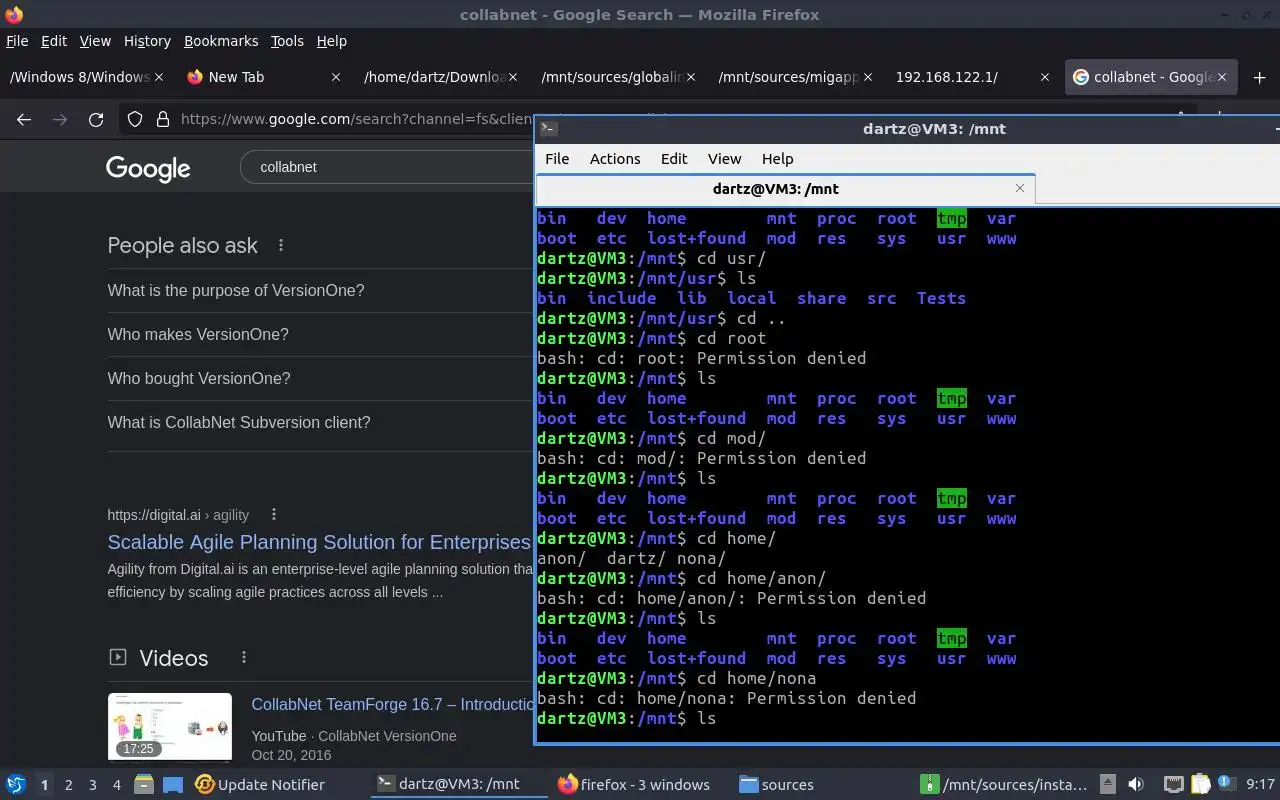1280x800 pixels.
Task: Open the volume control tray icon
Action: tap(1136, 784)
